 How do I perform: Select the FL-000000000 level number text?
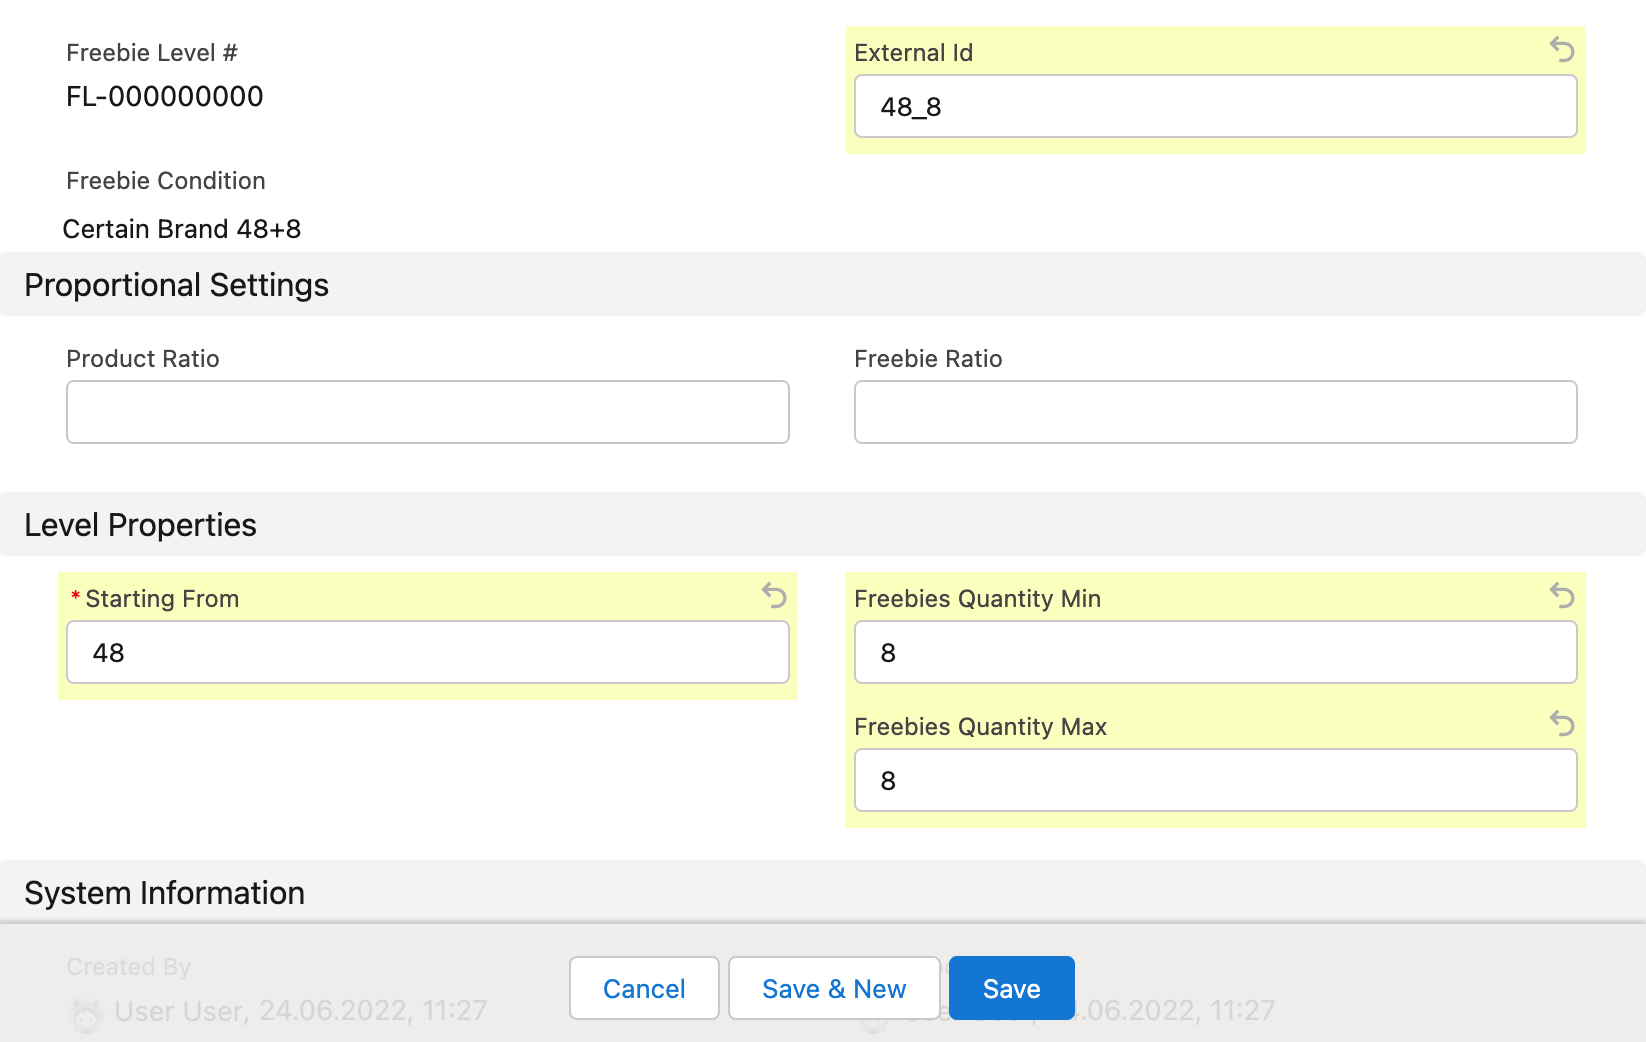(x=165, y=97)
